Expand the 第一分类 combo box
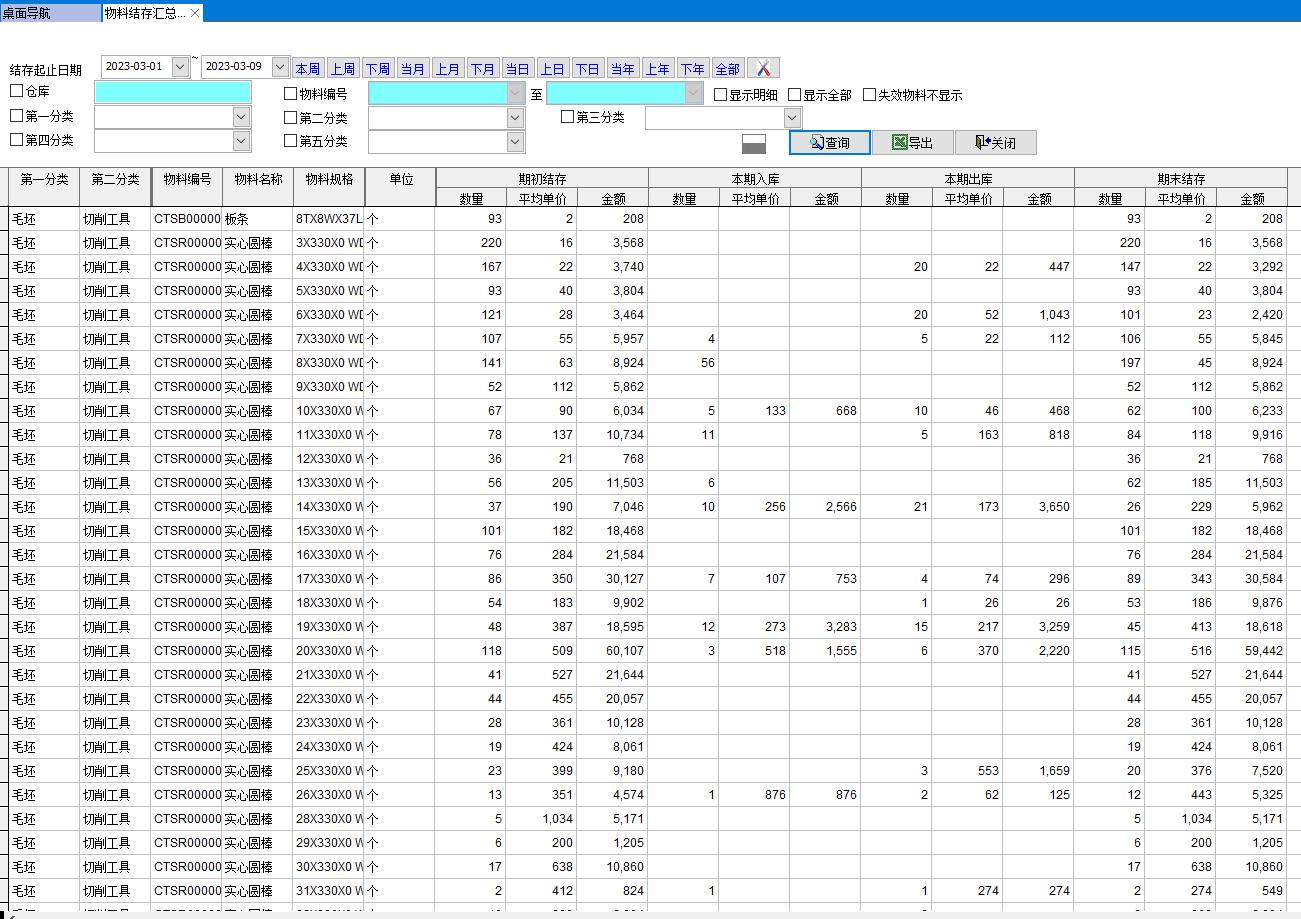1301x919 pixels. pos(241,117)
